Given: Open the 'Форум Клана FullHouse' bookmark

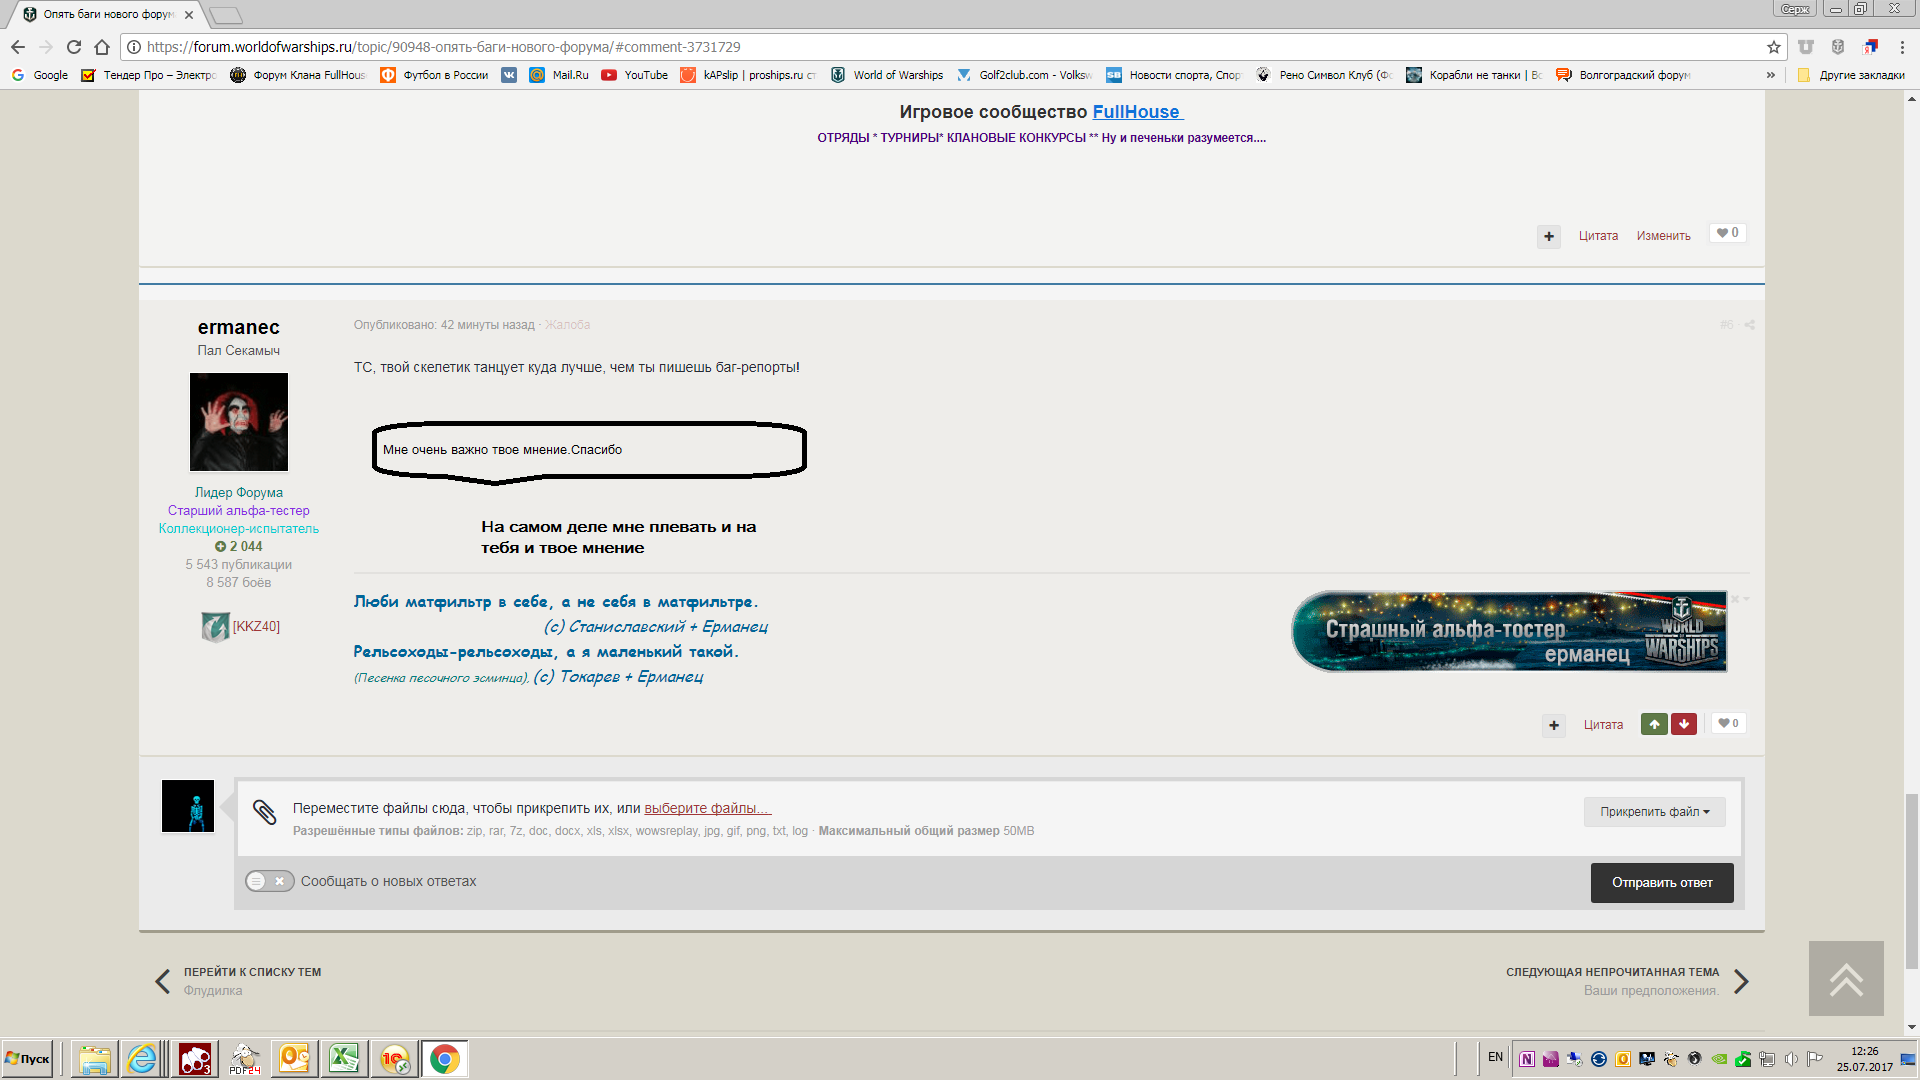Looking at the screenshot, I should [298, 75].
